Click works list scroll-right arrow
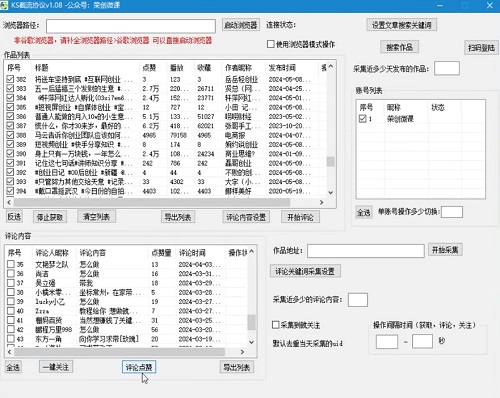The width and height of the screenshot is (500, 398). click(321, 202)
